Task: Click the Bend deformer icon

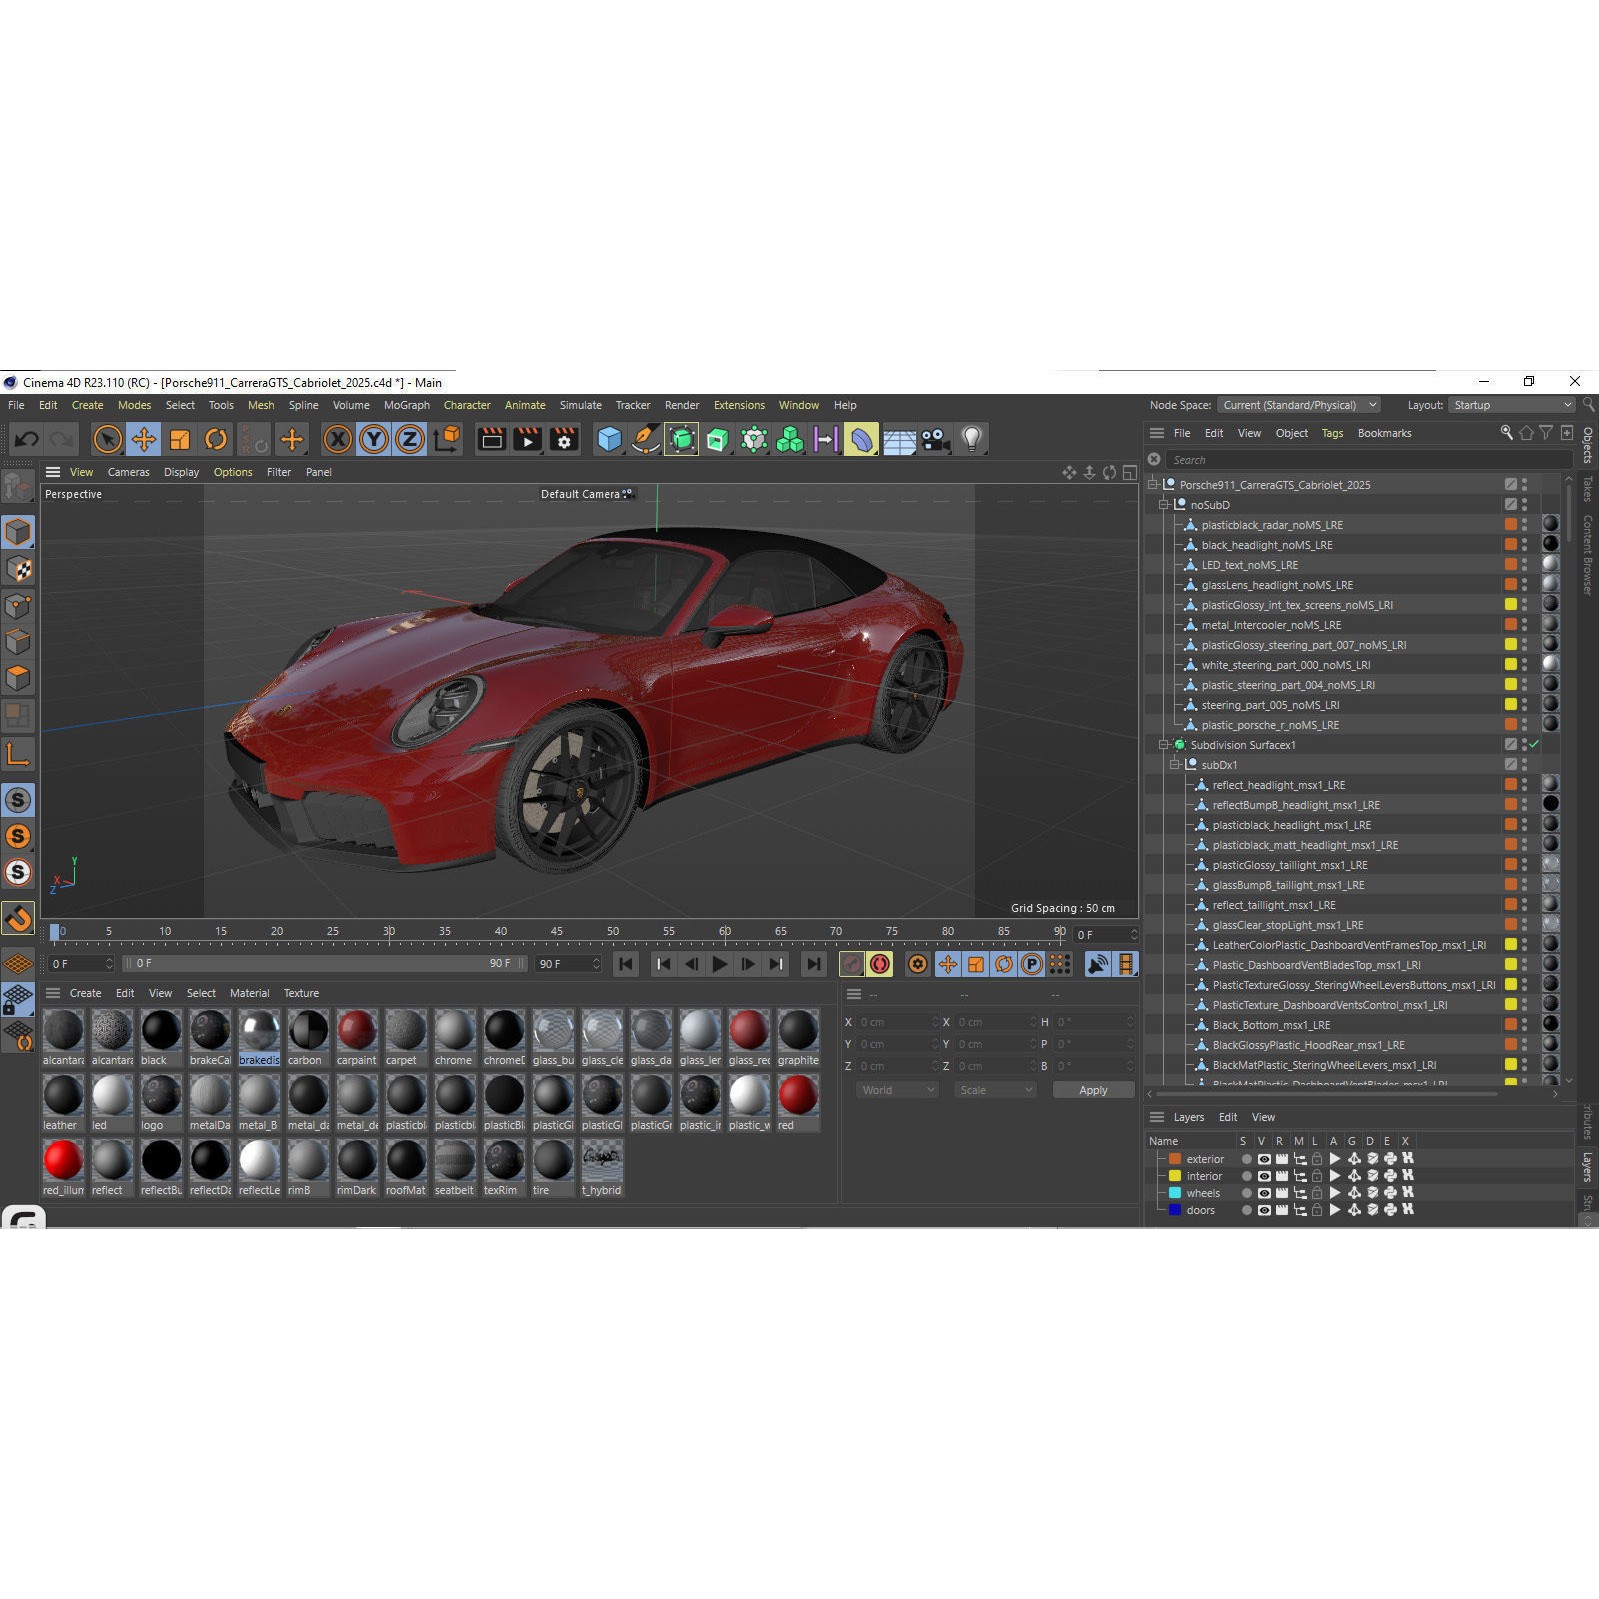Action: tap(862, 439)
